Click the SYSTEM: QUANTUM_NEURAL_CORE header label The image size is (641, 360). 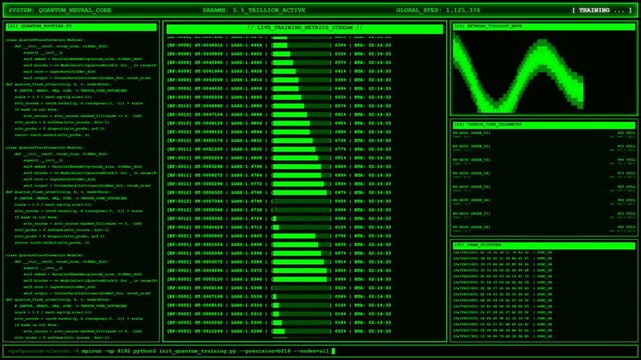coord(60,10)
